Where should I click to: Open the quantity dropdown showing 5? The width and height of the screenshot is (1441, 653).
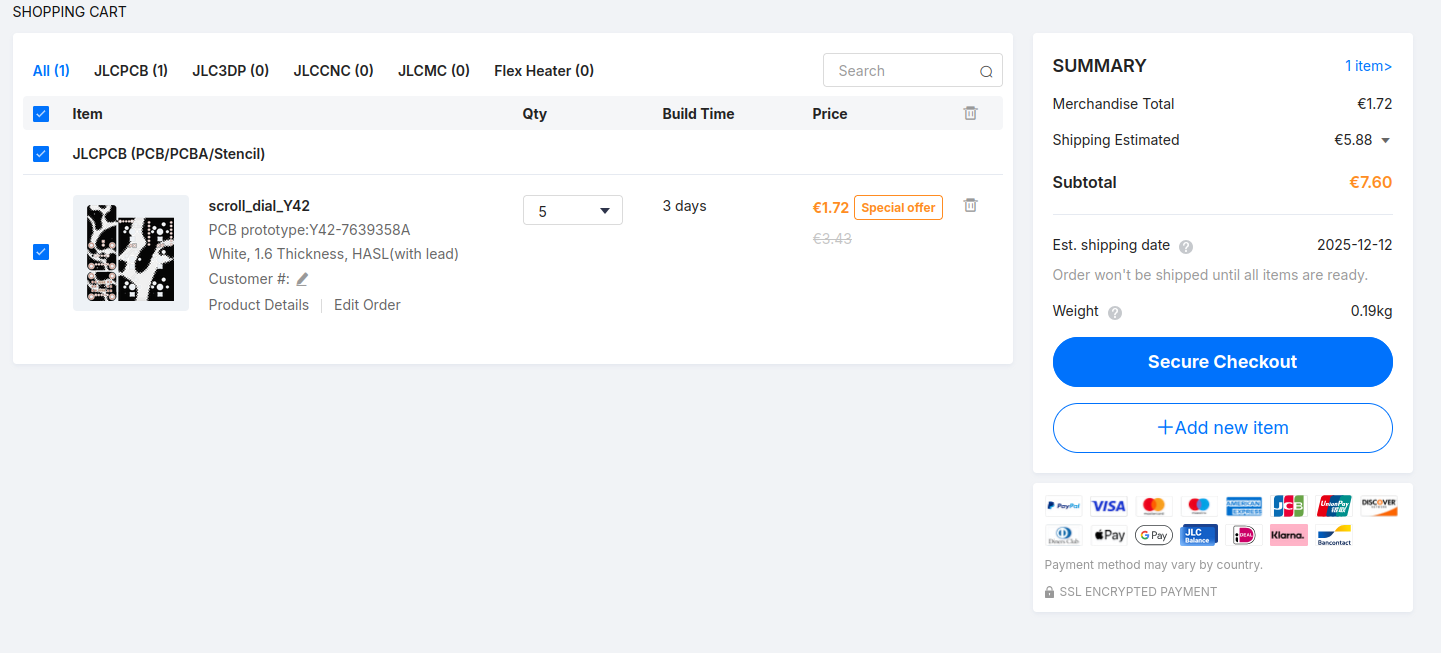[572, 211]
